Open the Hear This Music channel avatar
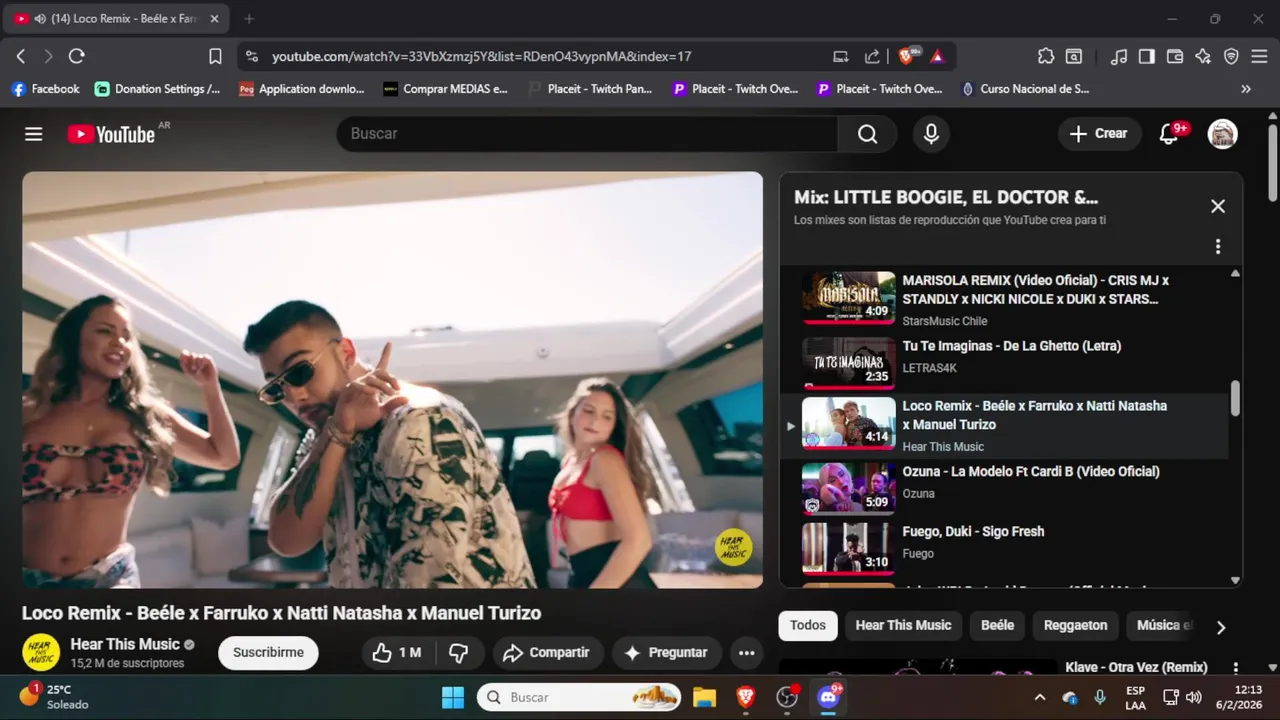Image resolution: width=1280 pixels, height=720 pixels. coord(41,653)
